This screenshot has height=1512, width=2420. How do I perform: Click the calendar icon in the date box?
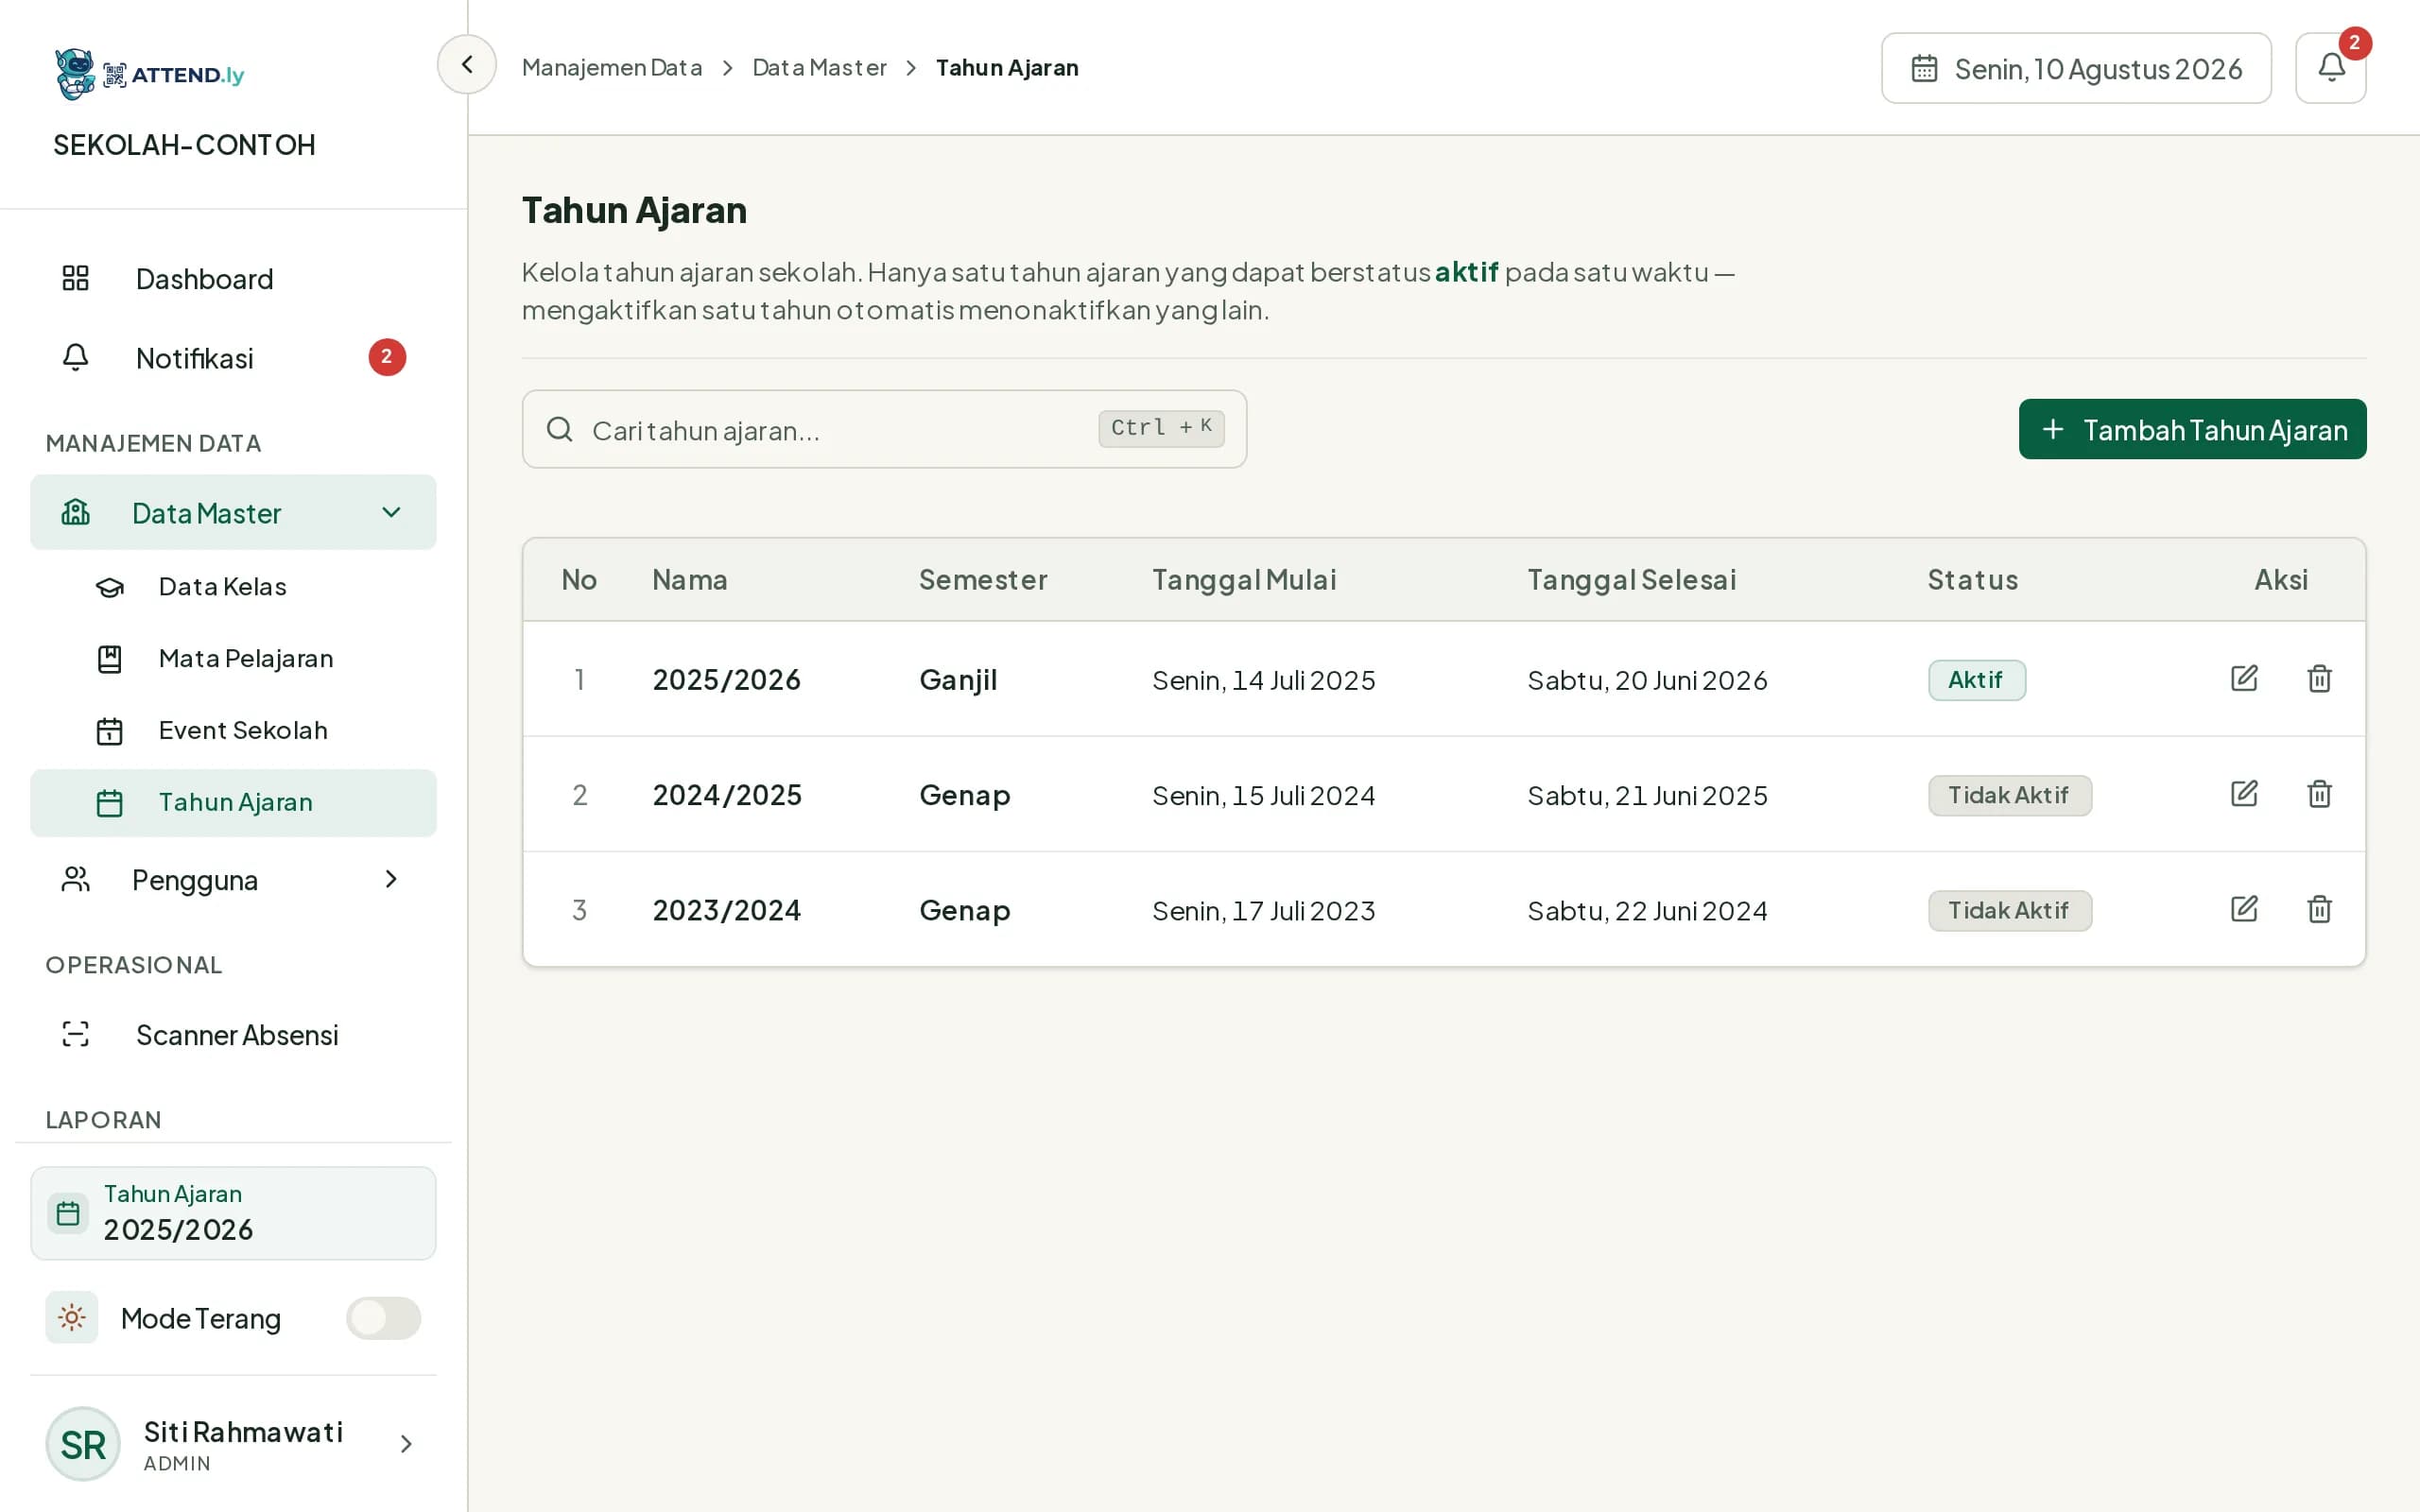point(1924,68)
